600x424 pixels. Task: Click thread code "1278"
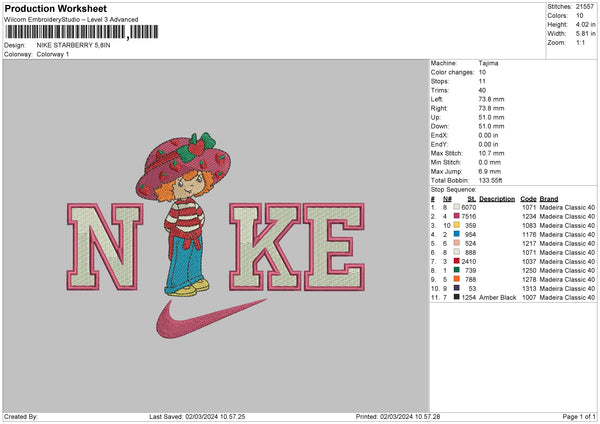(x=529, y=279)
